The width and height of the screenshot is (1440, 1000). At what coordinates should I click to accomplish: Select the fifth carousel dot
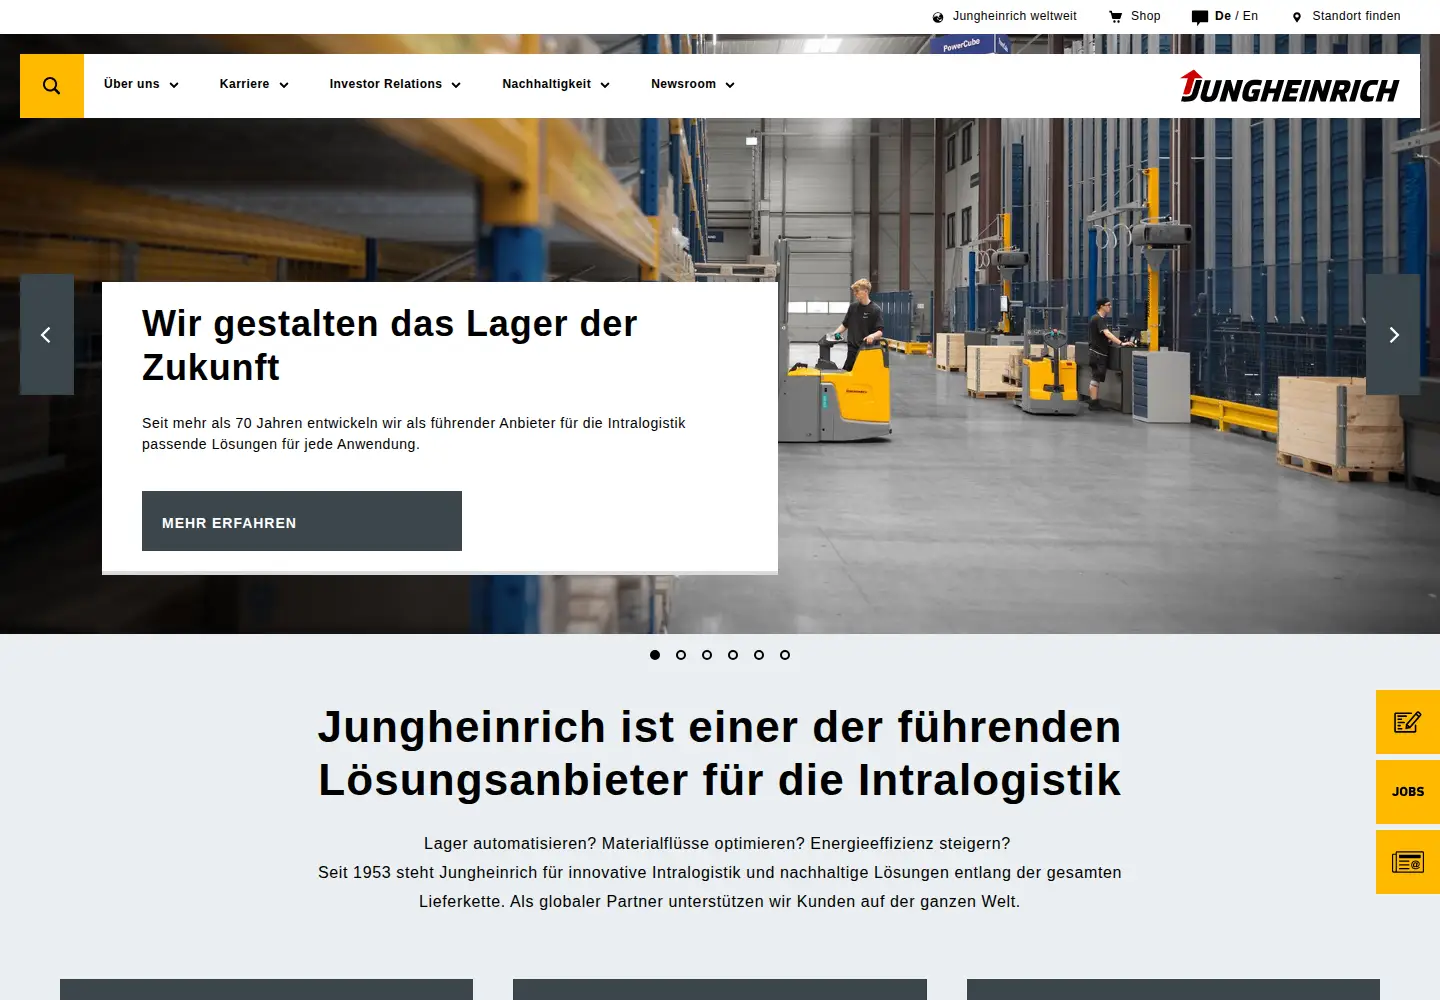point(759,655)
